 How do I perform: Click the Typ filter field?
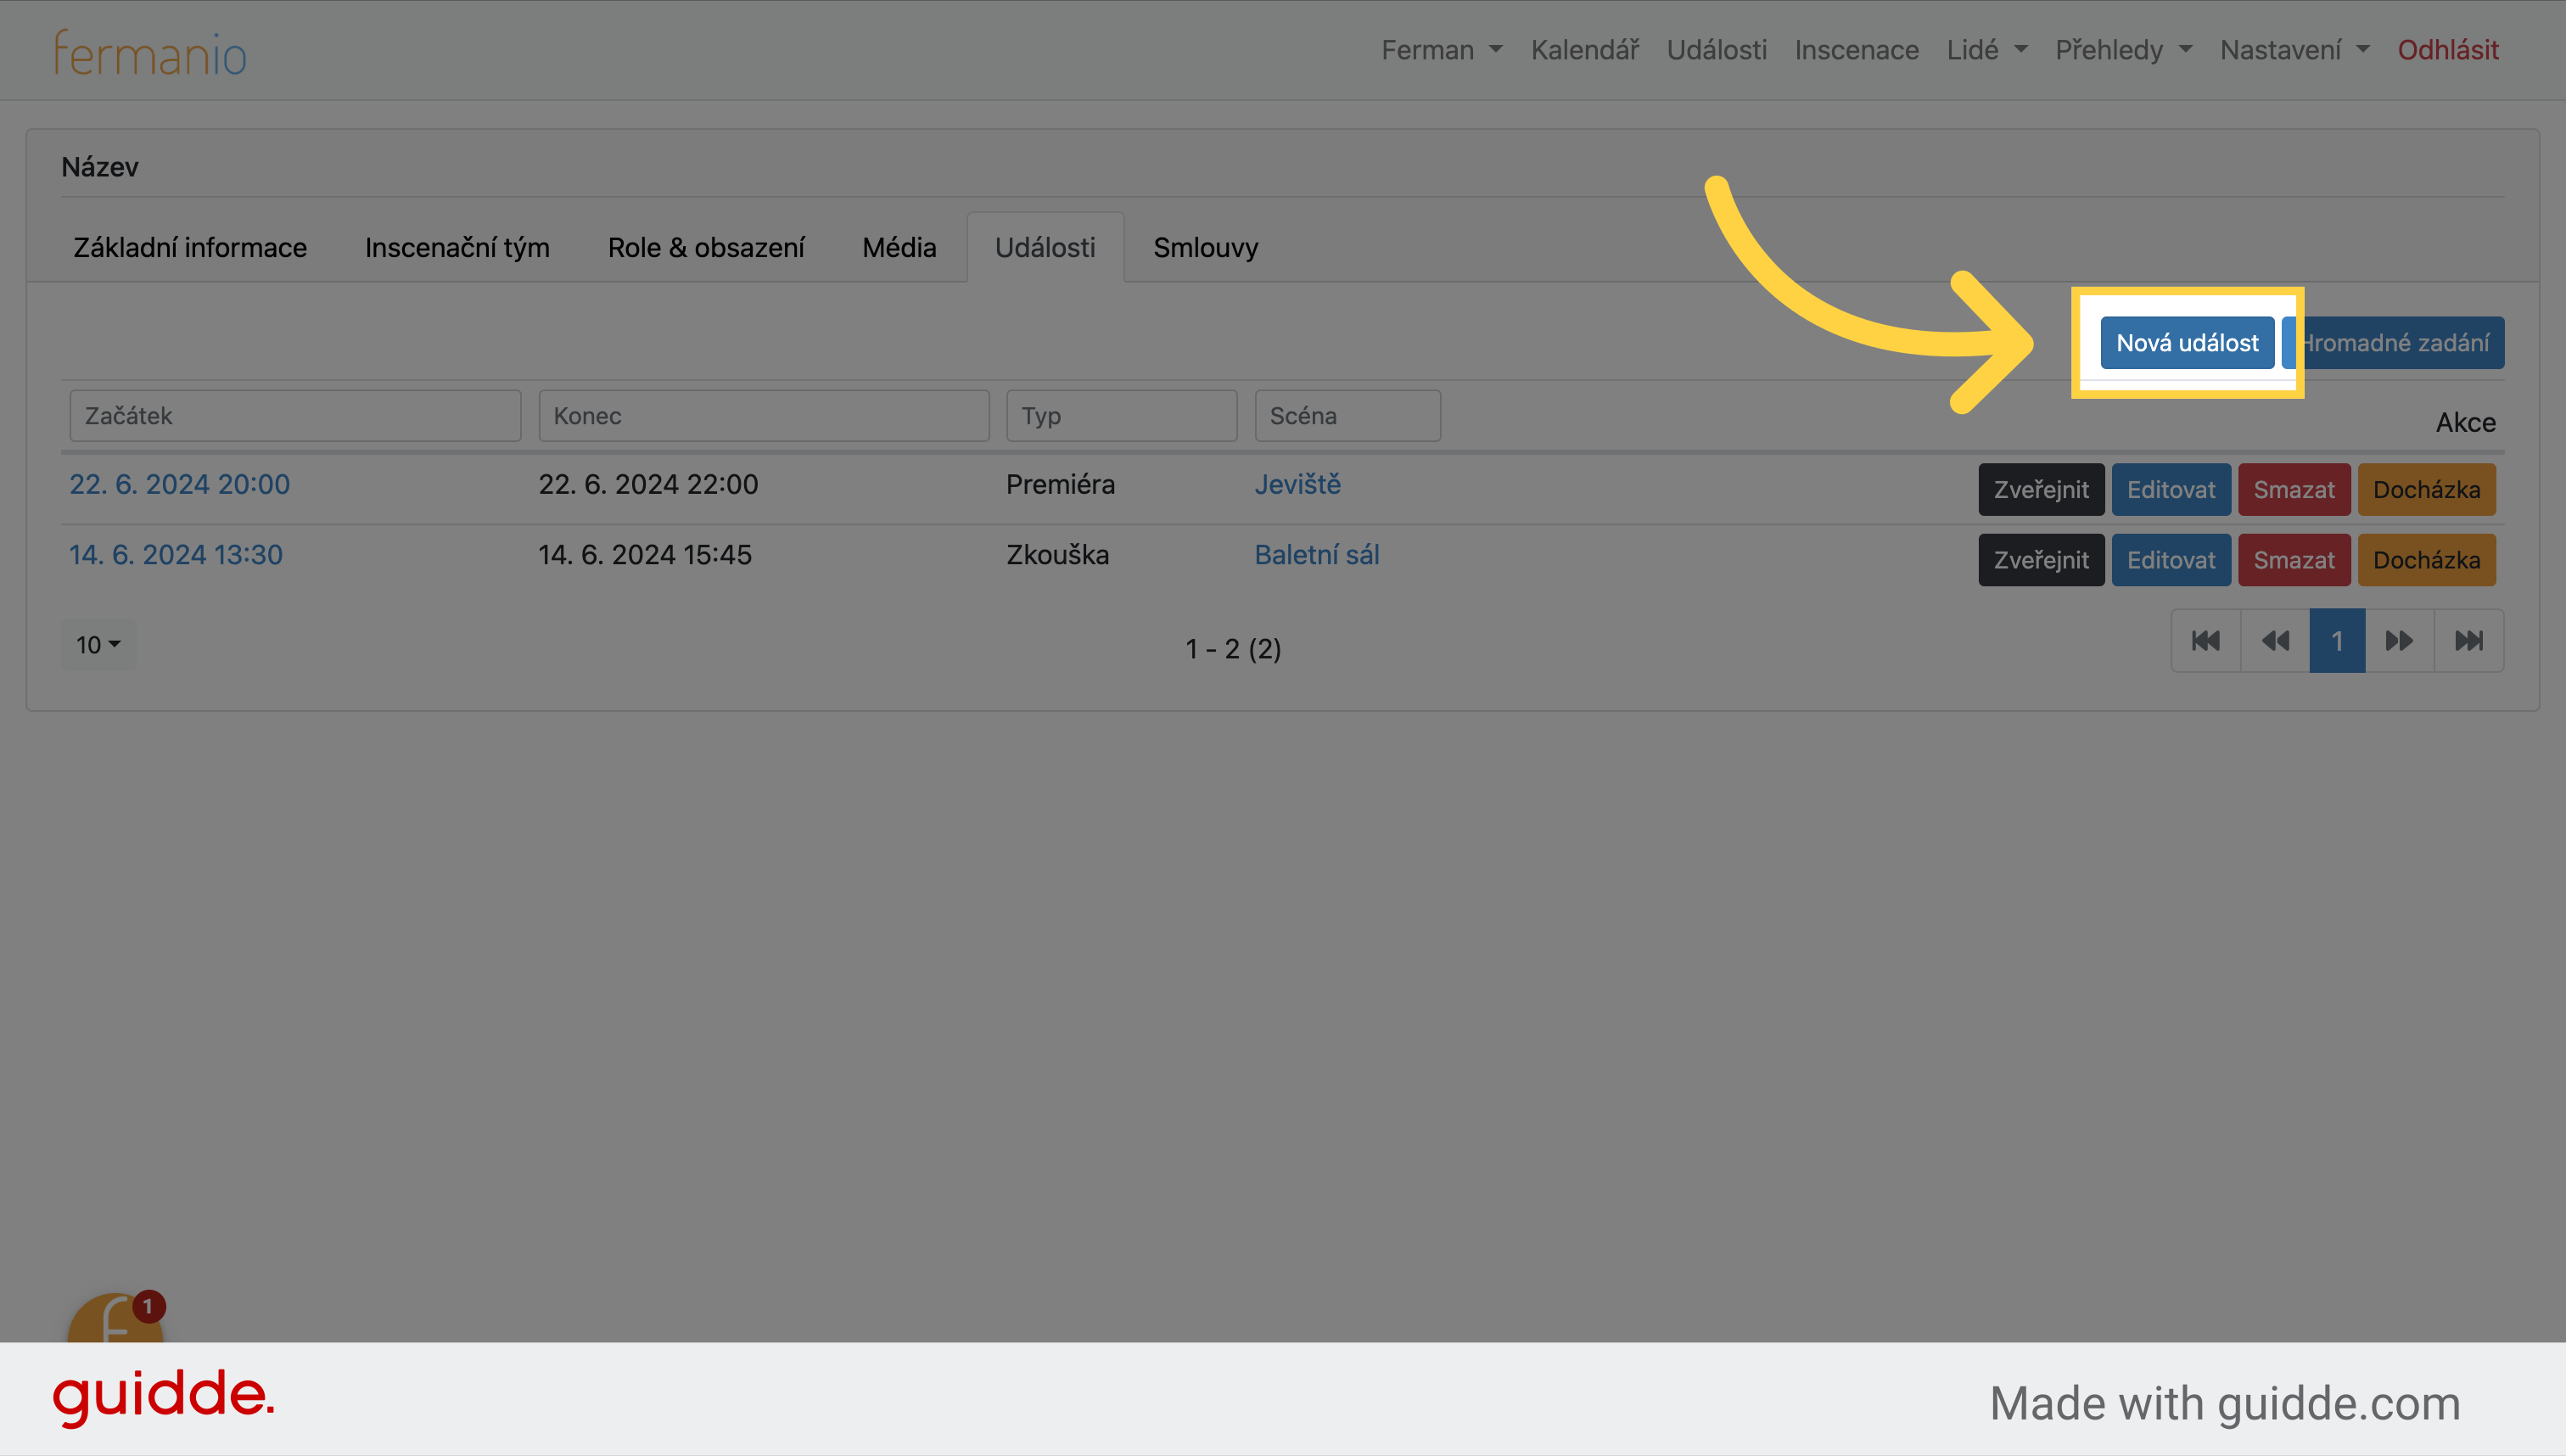(x=1122, y=416)
